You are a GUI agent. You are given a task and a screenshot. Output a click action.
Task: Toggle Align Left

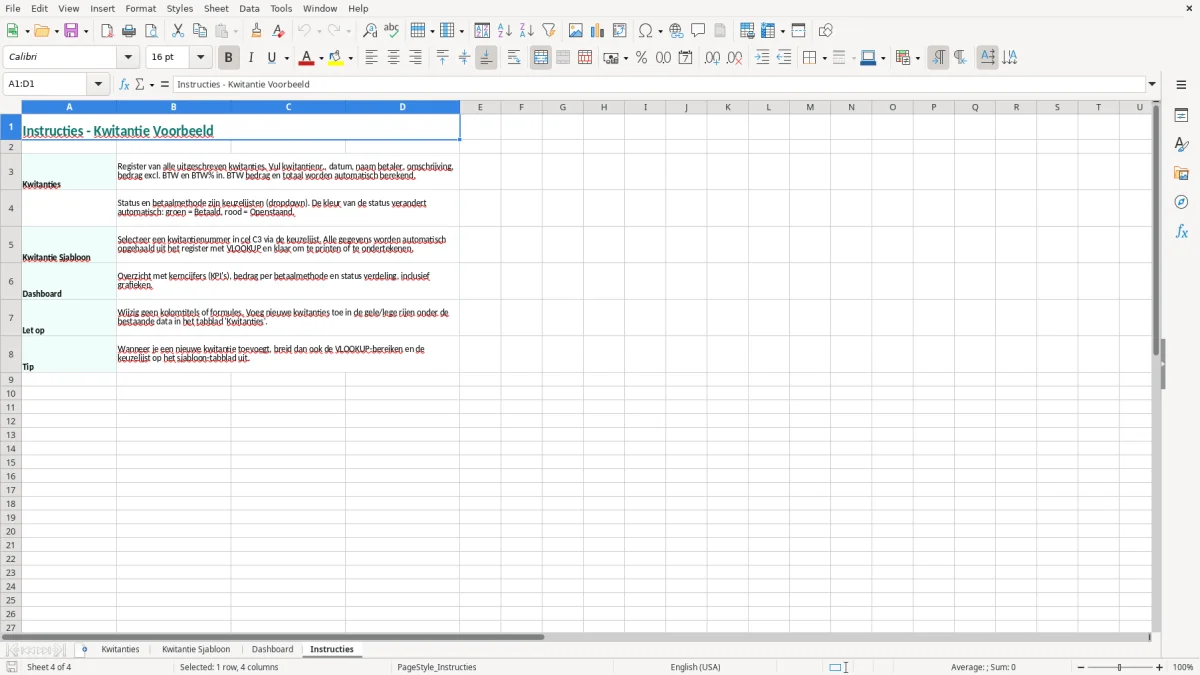click(371, 58)
